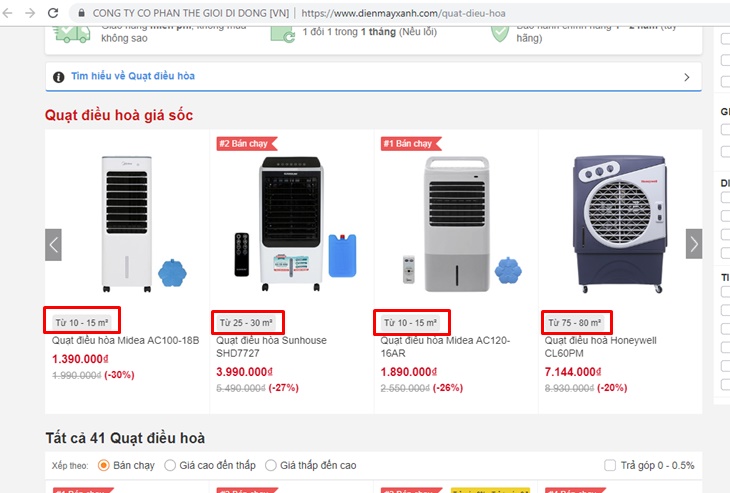Click the Từ 75 - 80 m² tag
The width and height of the screenshot is (730, 493).
(x=575, y=323)
